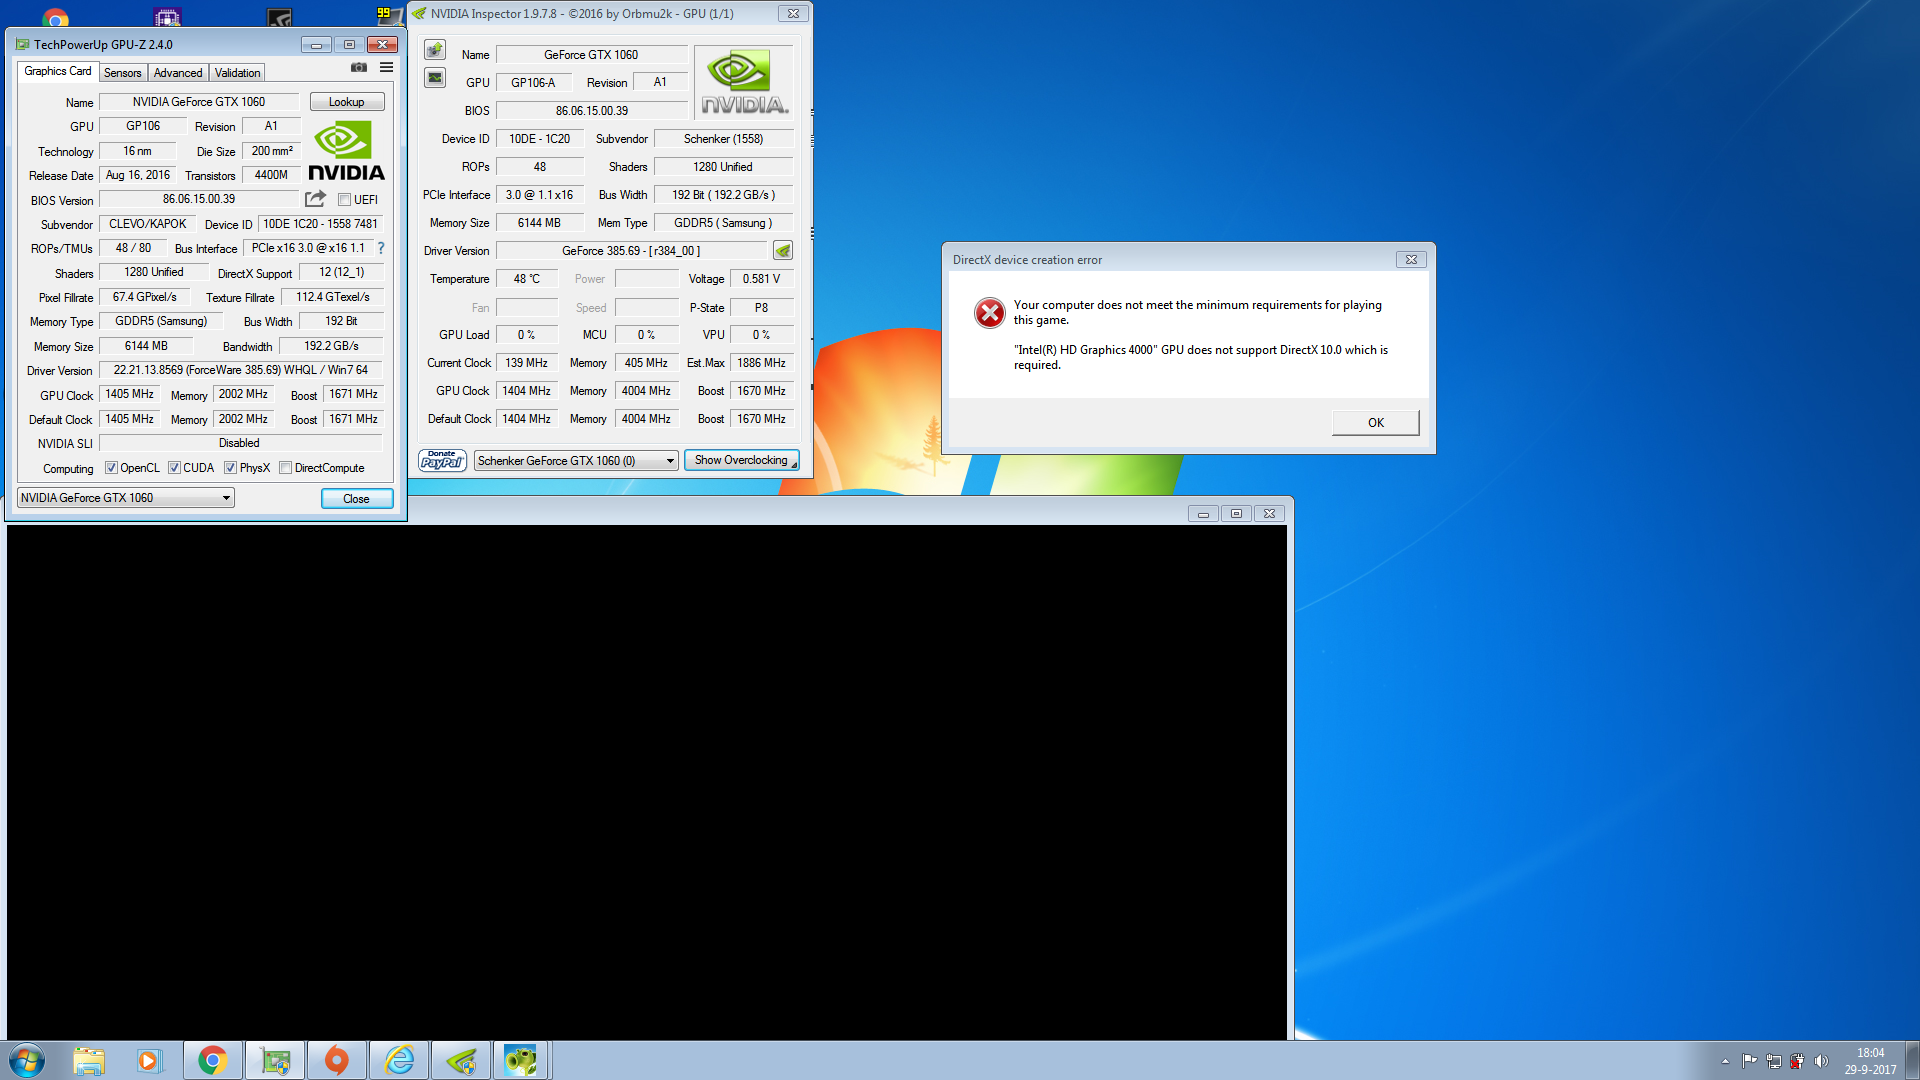
Task: Click the bus interface question mark help
Action: 381,248
